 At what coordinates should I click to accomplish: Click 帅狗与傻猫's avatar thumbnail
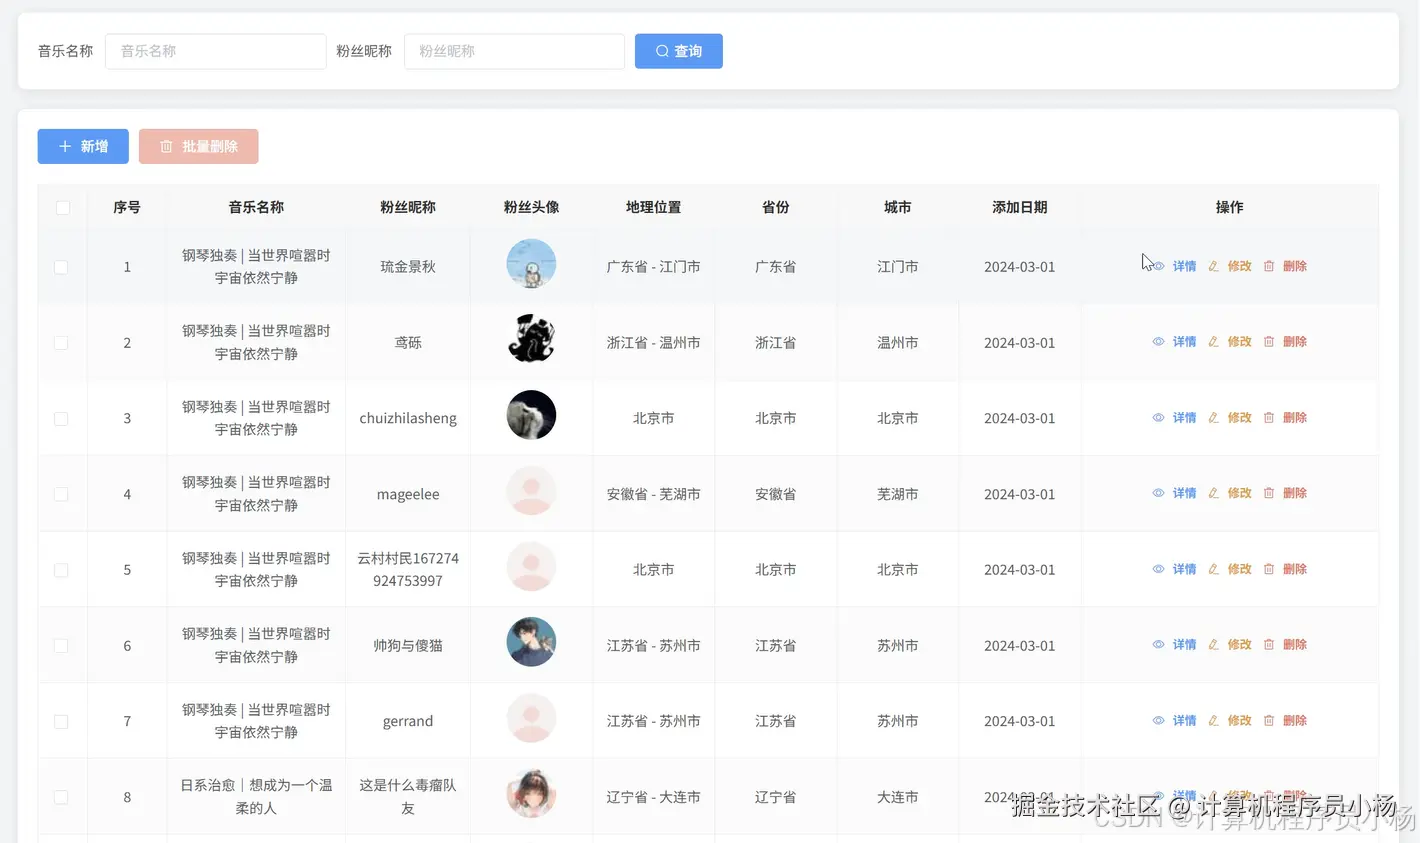531,642
